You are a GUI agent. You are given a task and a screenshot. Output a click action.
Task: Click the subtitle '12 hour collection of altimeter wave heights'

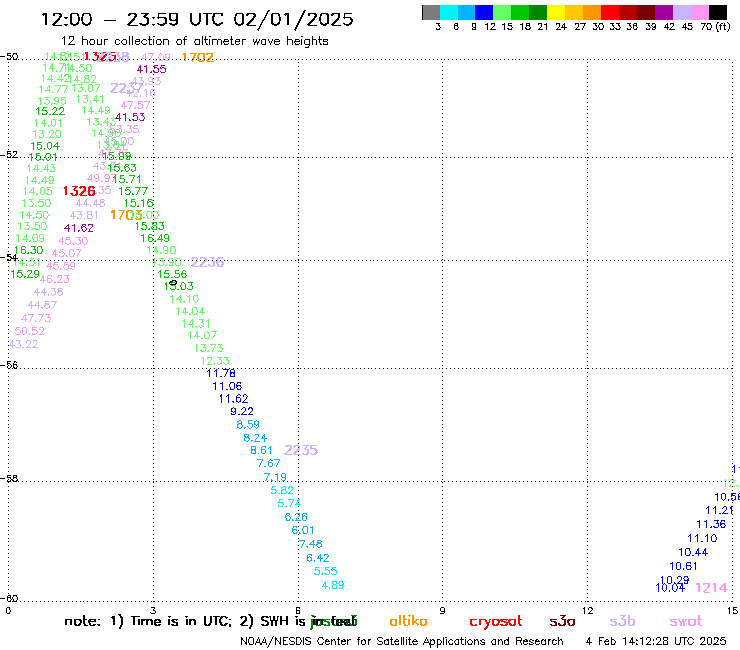[x=195, y=41]
